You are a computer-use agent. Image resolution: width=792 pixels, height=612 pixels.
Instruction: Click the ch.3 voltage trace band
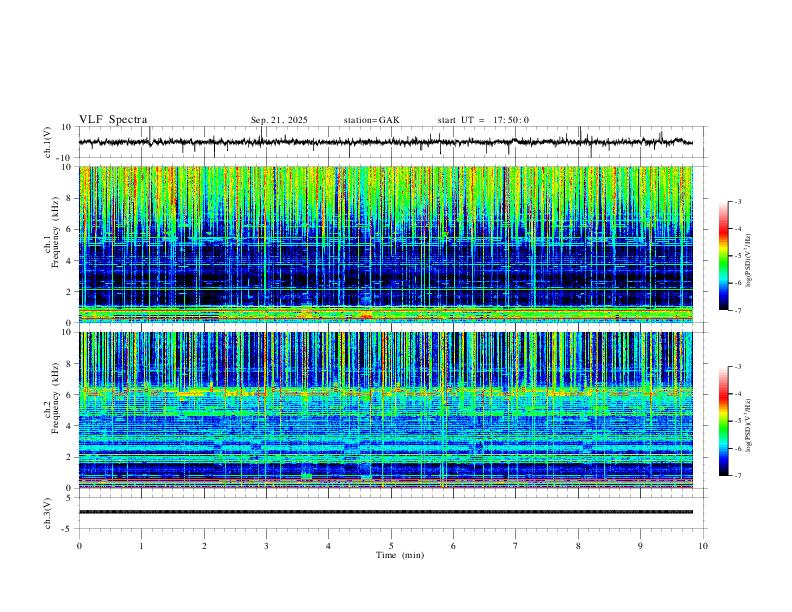pos(386,512)
